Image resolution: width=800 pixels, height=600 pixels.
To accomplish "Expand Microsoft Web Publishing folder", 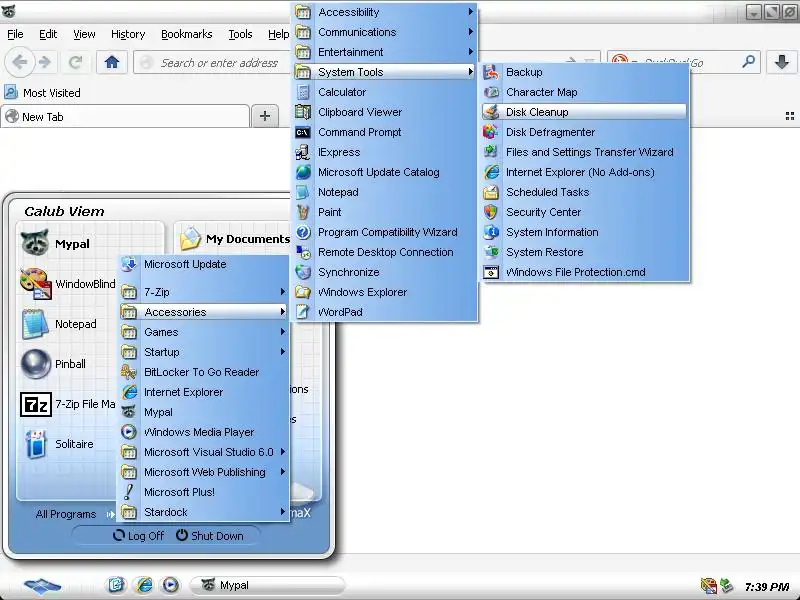I will (204, 472).
